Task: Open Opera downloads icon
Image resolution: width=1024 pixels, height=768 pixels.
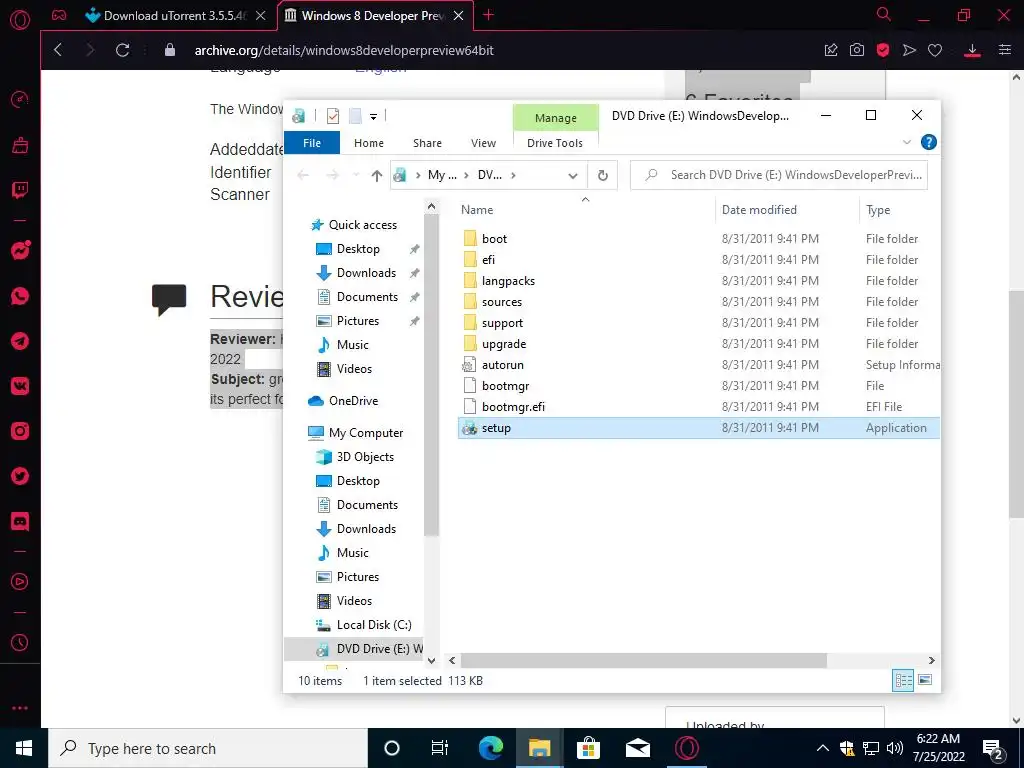Action: 972,50
